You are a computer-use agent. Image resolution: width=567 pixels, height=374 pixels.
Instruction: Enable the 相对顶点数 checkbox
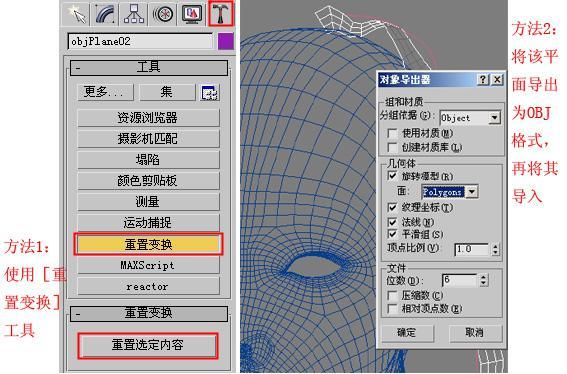click(392, 309)
